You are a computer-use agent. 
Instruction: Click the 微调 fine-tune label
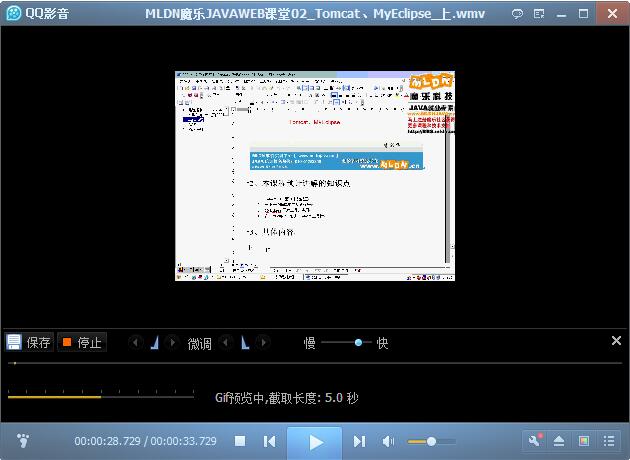(x=199, y=343)
